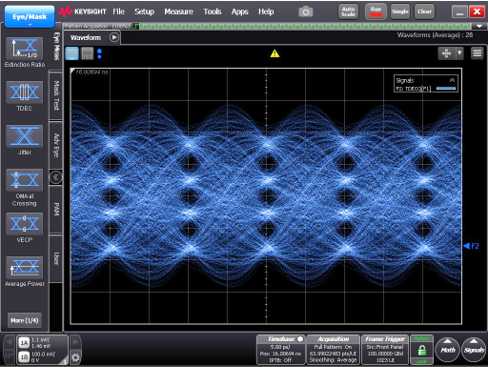Open the Measure menu
Viewport: 488px width, 367px height.
(x=179, y=12)
